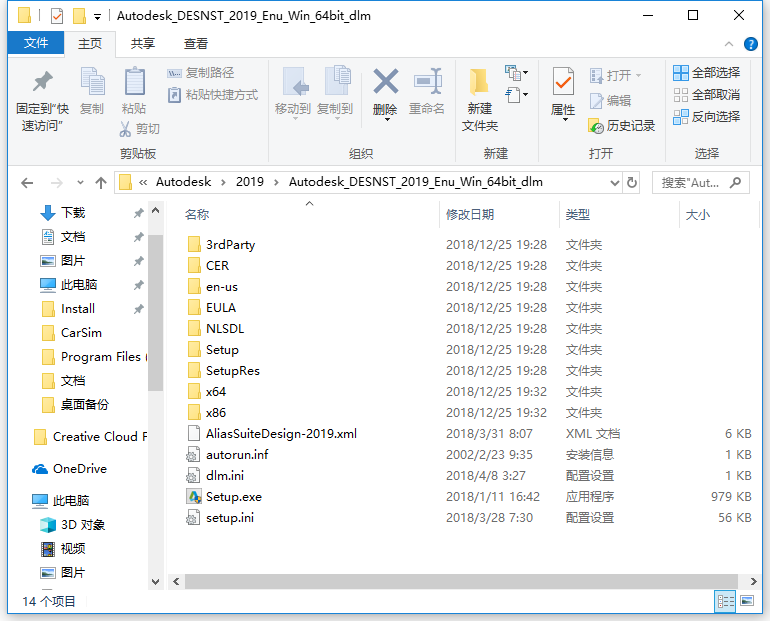Select Downloads (下载) in quick access
The image size is (770, 621).
pyautogui.click(x=73, y=213)
